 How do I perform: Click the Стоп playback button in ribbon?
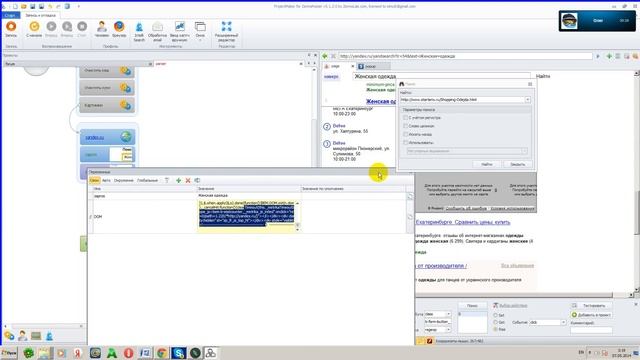82,29
